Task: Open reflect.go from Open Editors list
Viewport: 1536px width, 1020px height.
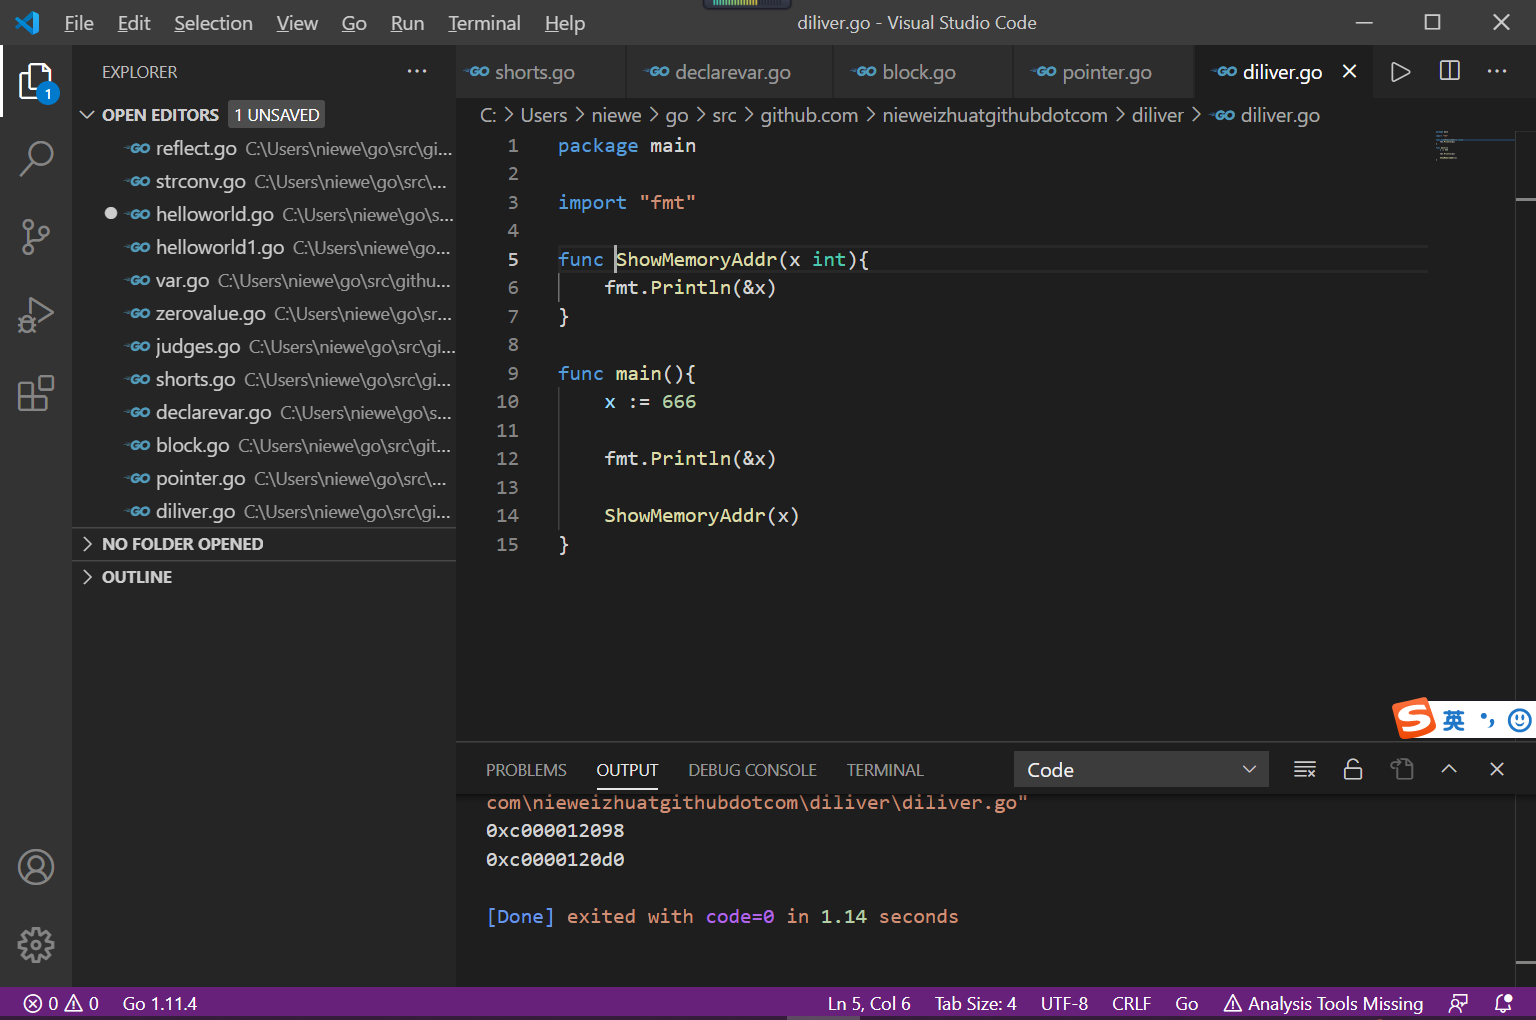Action: 264,148
